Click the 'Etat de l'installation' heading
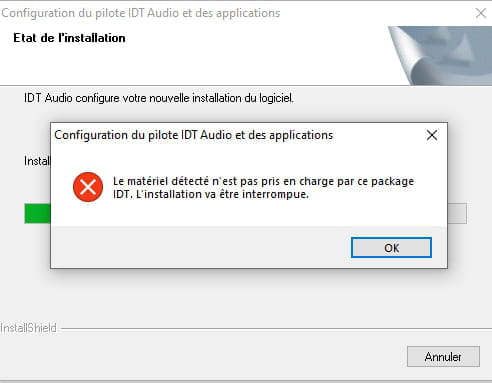 [x=69, y=38]
